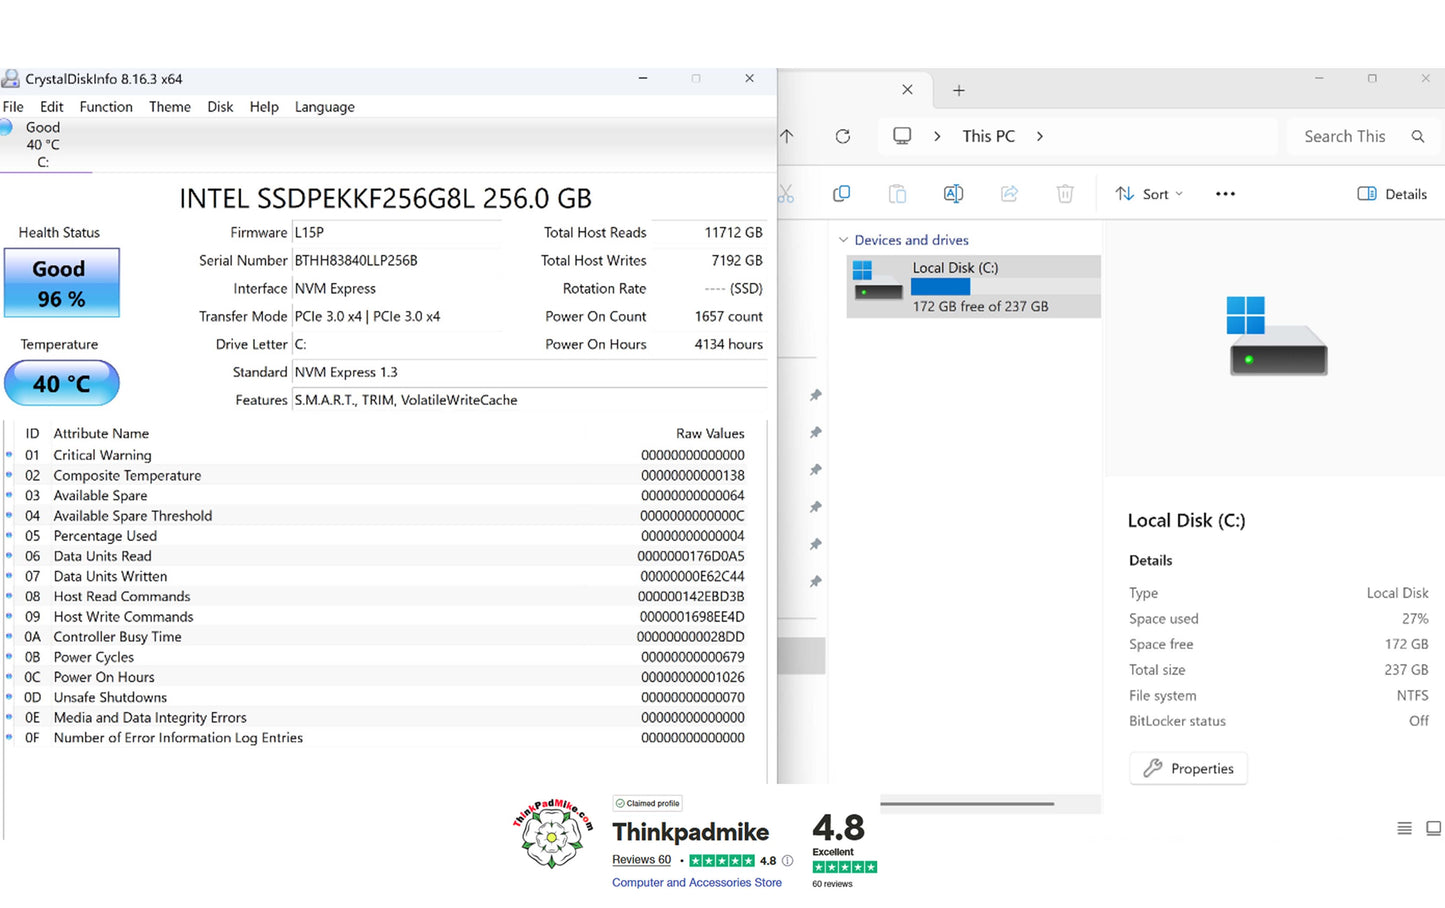1445x908 pixels.
Task: Click the Properties button
Action: [1188, 768]
